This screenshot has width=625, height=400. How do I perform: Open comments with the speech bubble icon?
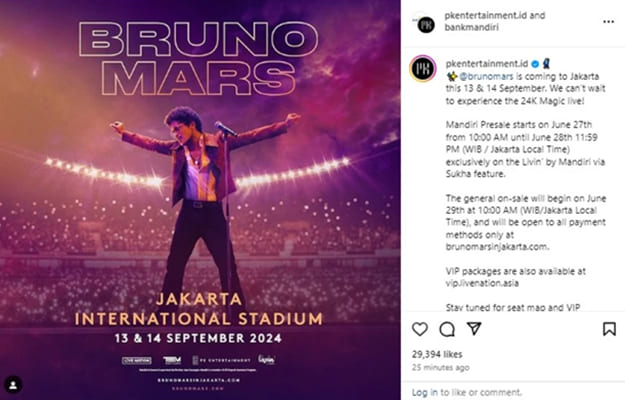[447, 329]
